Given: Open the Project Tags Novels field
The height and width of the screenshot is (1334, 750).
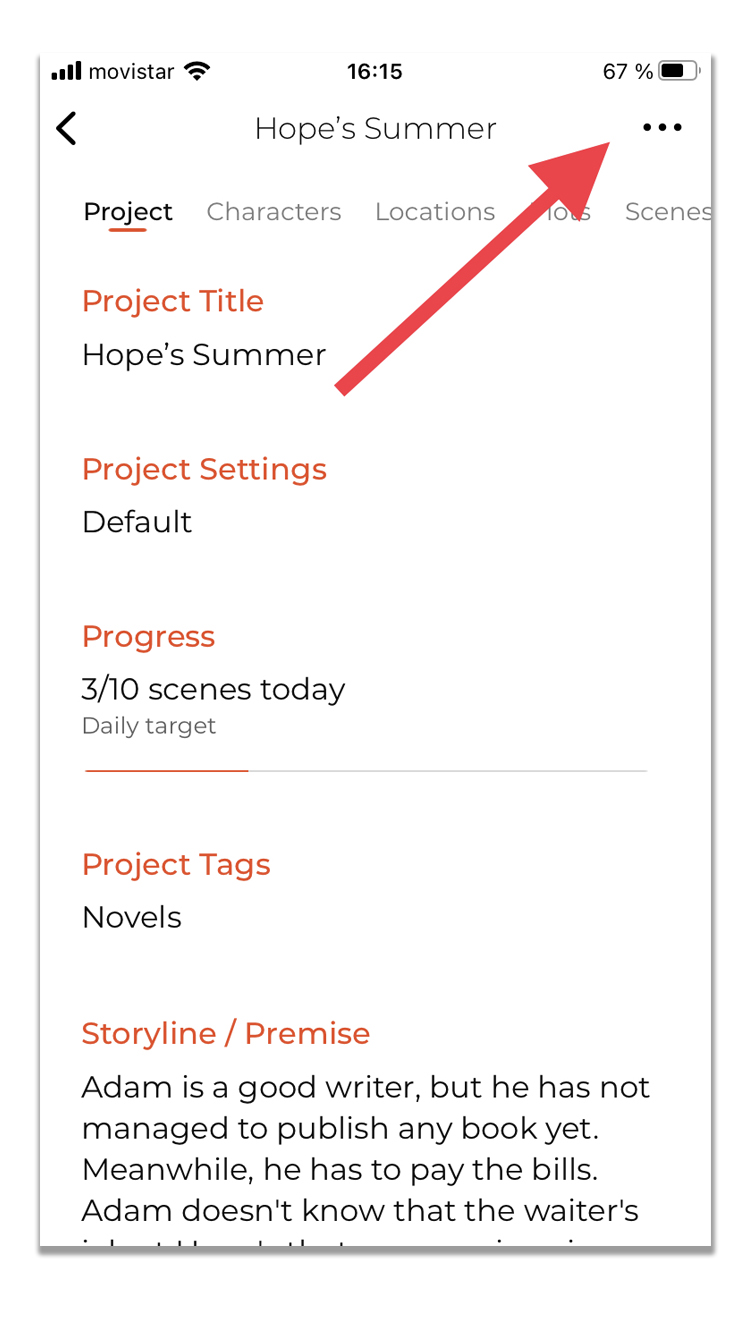Looking at the screenshot, I should tap(132, 917).
